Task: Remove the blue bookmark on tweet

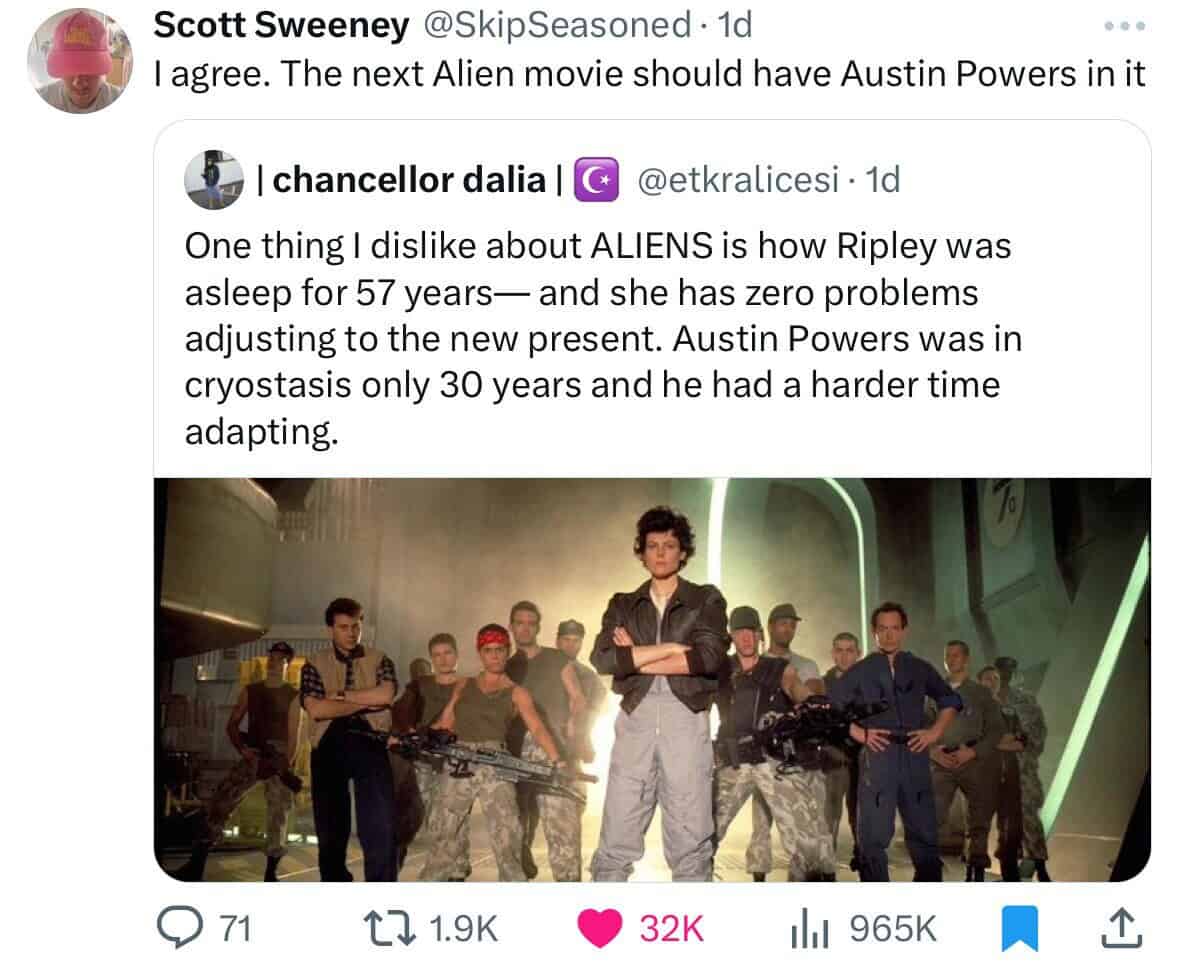Action: coord(1020,929)
